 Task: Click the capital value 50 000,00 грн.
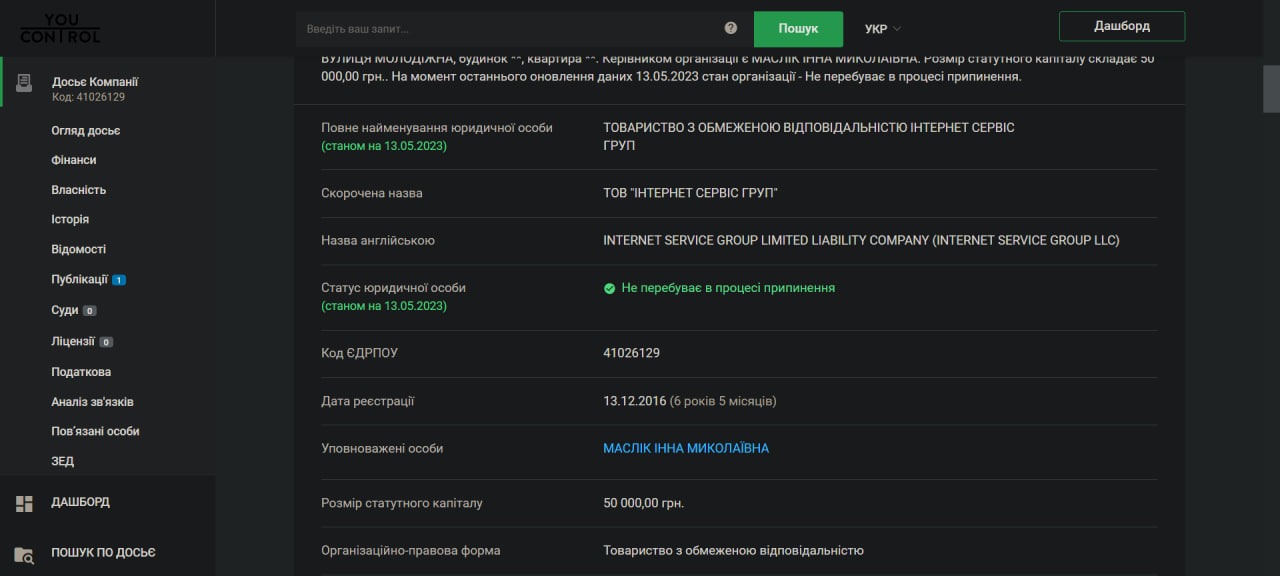coord(643,503)
